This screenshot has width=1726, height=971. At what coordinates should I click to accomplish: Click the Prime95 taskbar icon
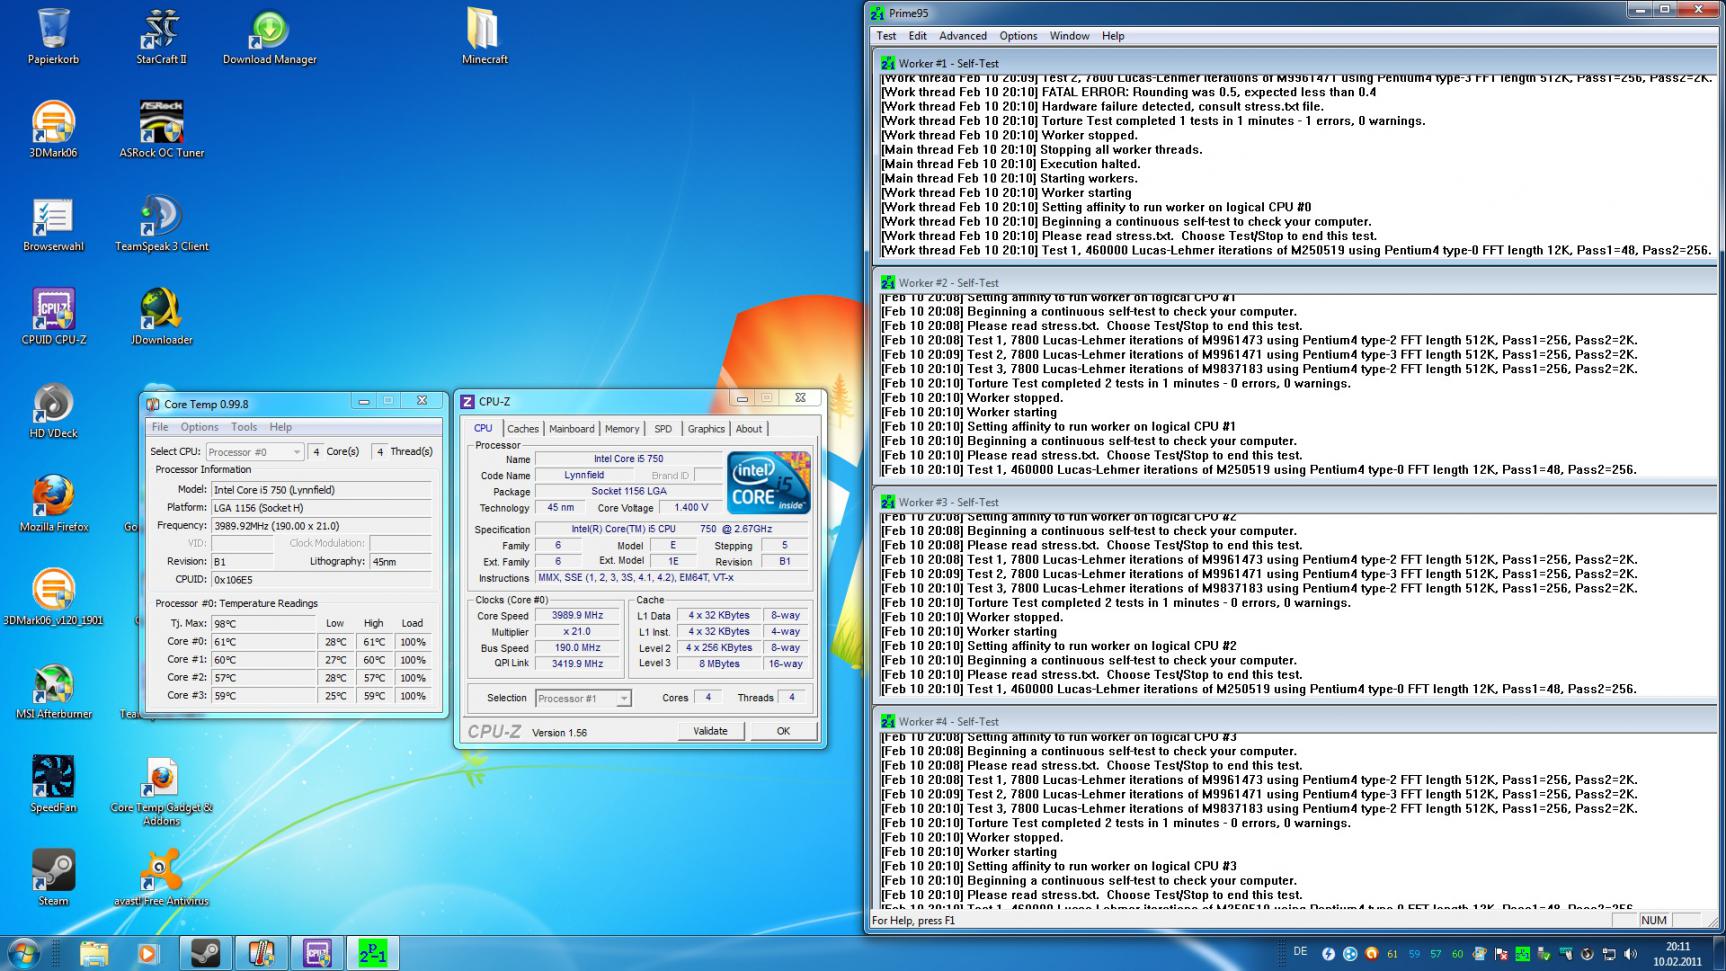372,953
